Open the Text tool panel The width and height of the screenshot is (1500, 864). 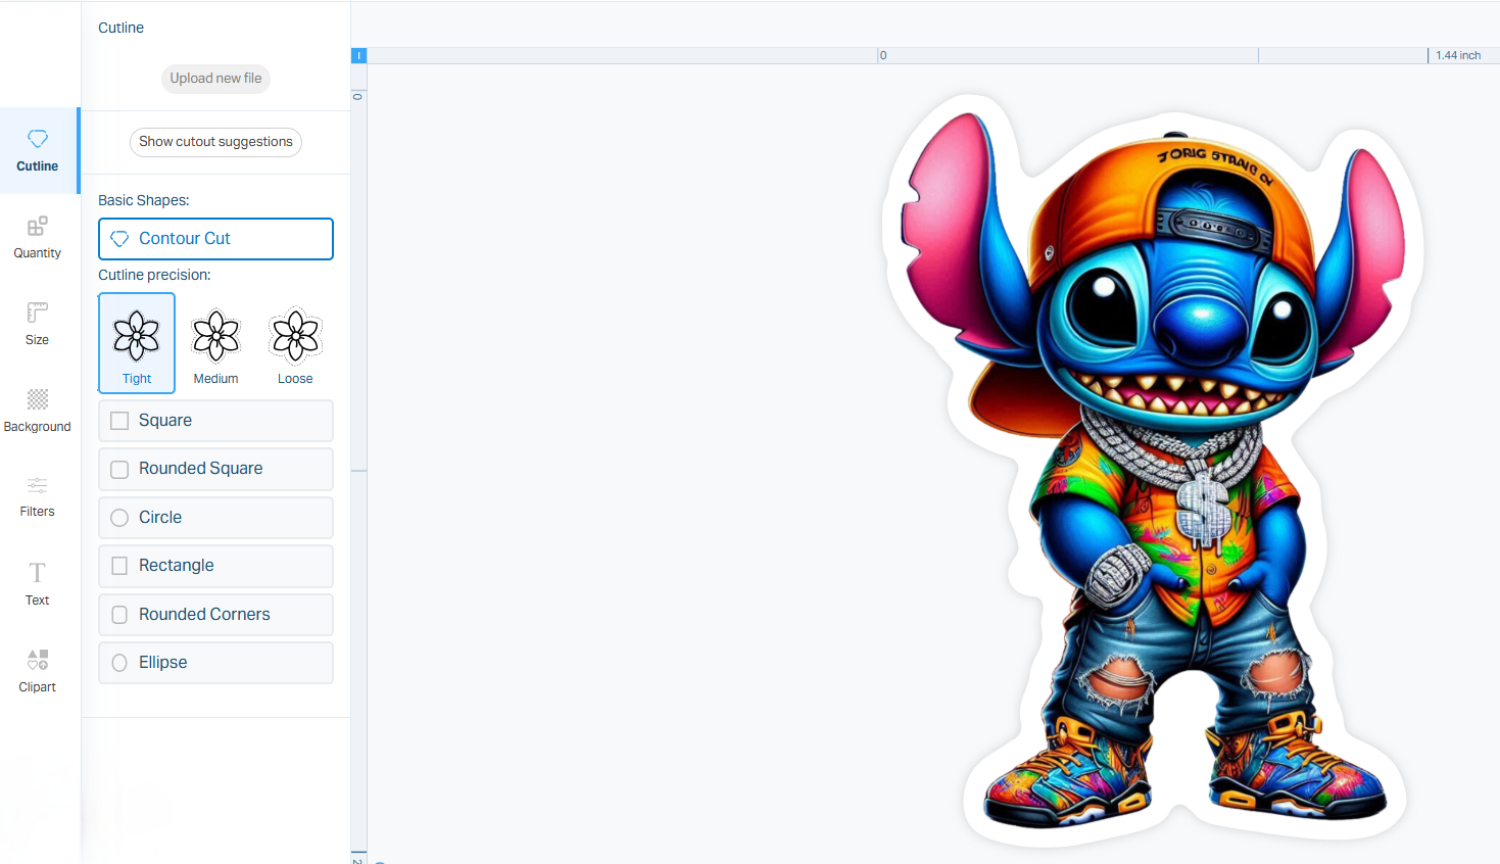(38, 583)
